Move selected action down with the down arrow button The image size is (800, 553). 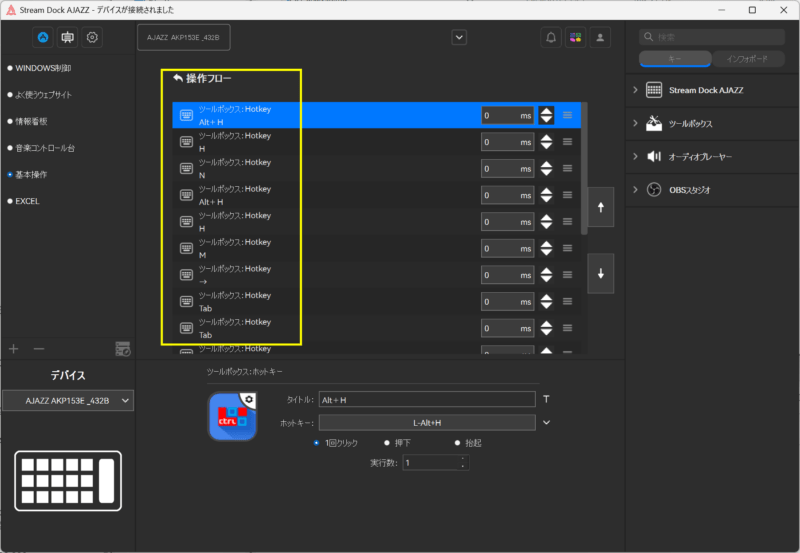(601, 273)
